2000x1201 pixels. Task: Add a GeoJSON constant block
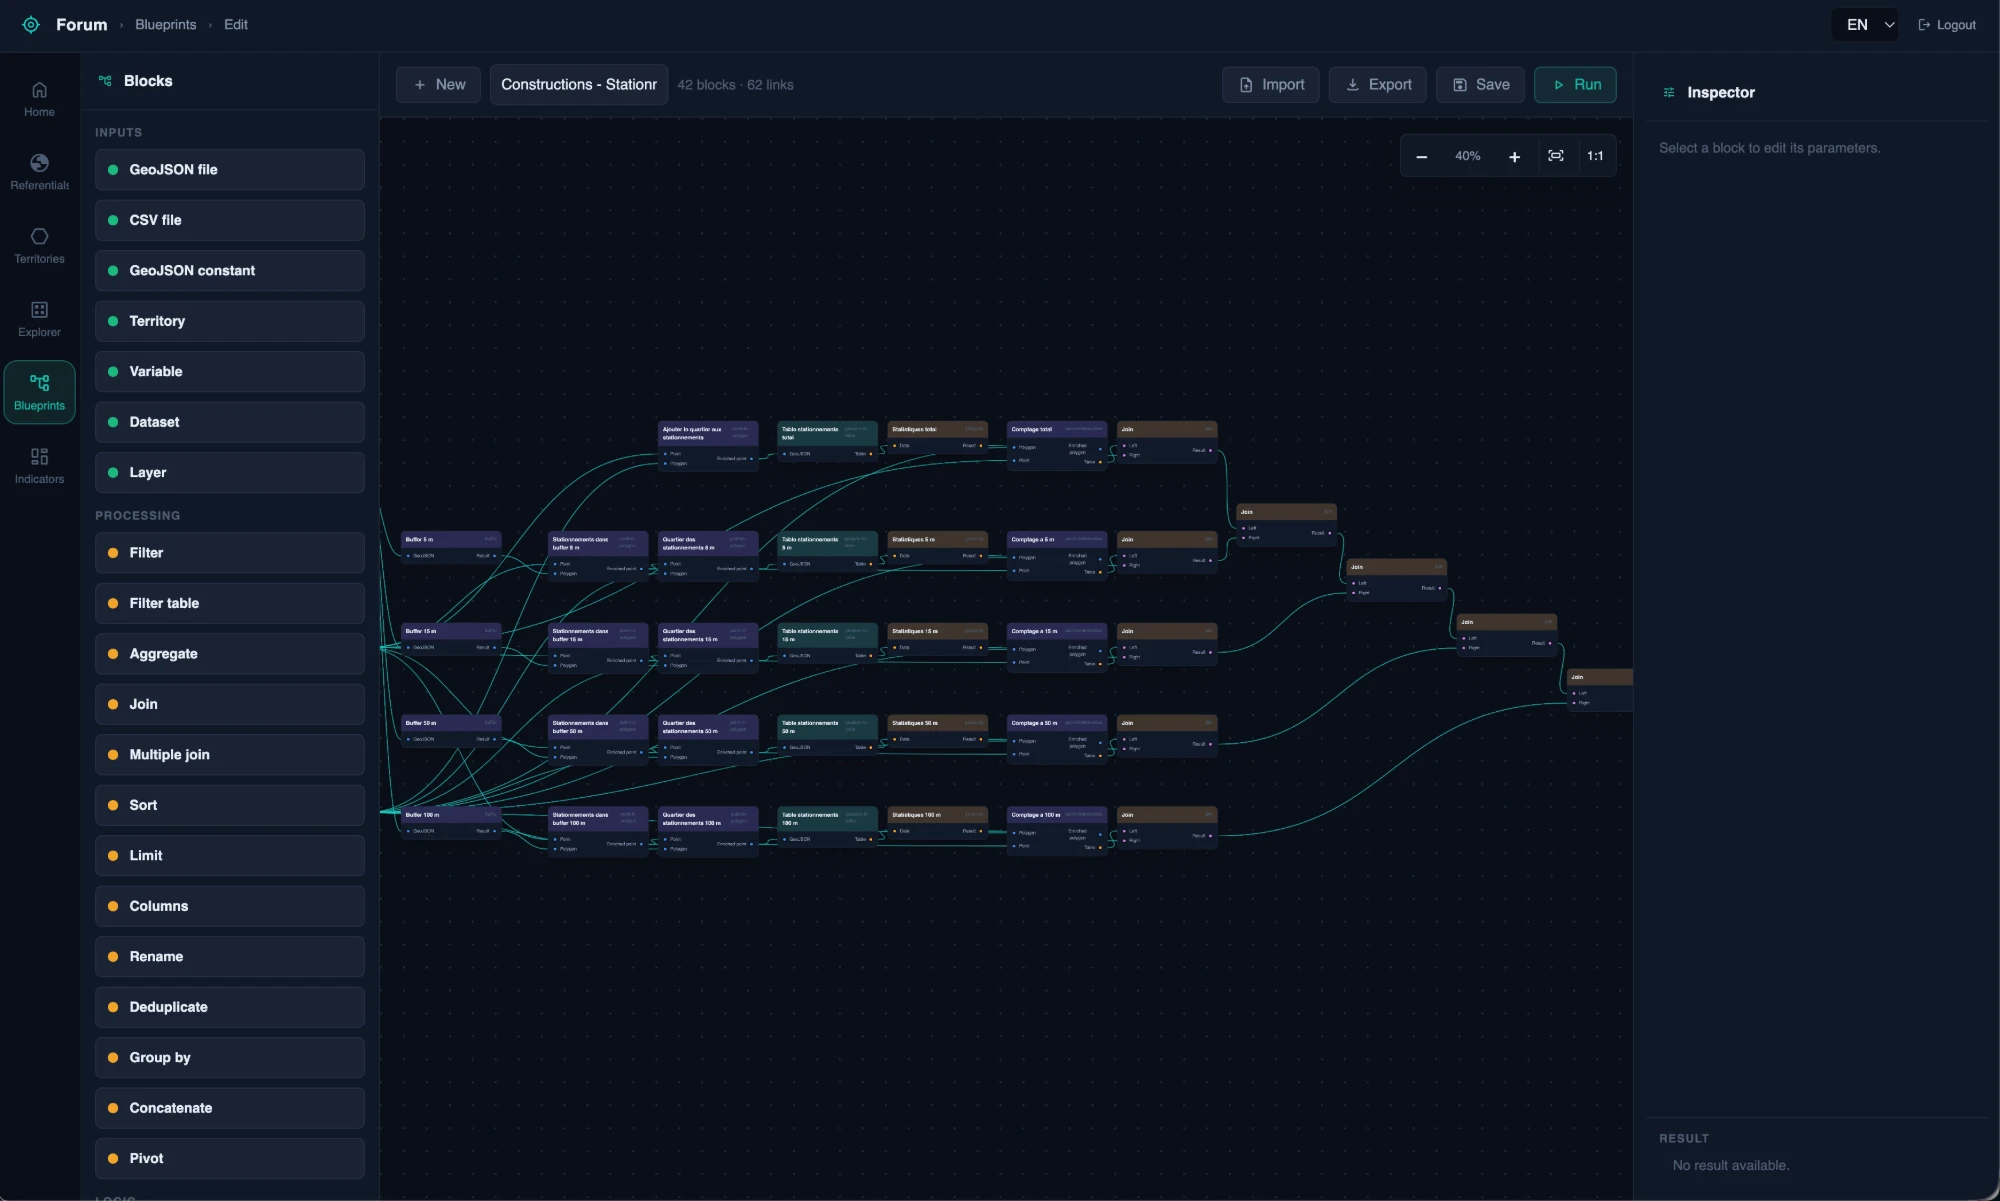pyautogui.click(x=230, y=271)
